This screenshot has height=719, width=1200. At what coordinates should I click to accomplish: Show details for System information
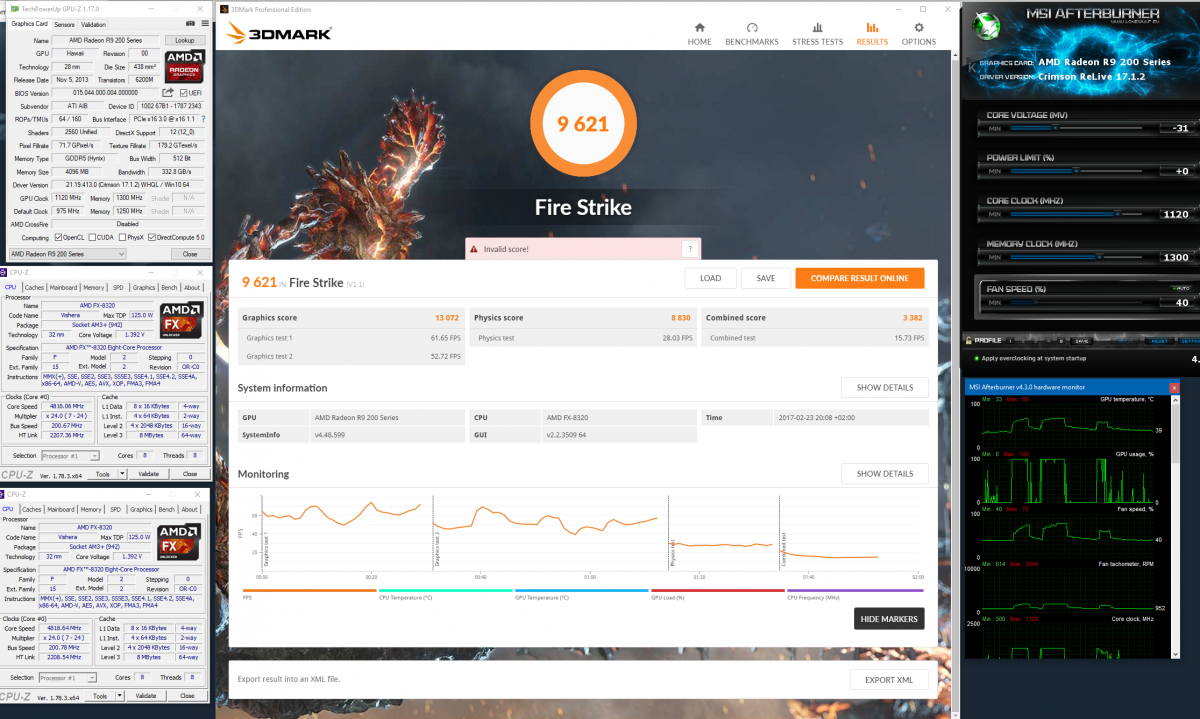[884, 387]
